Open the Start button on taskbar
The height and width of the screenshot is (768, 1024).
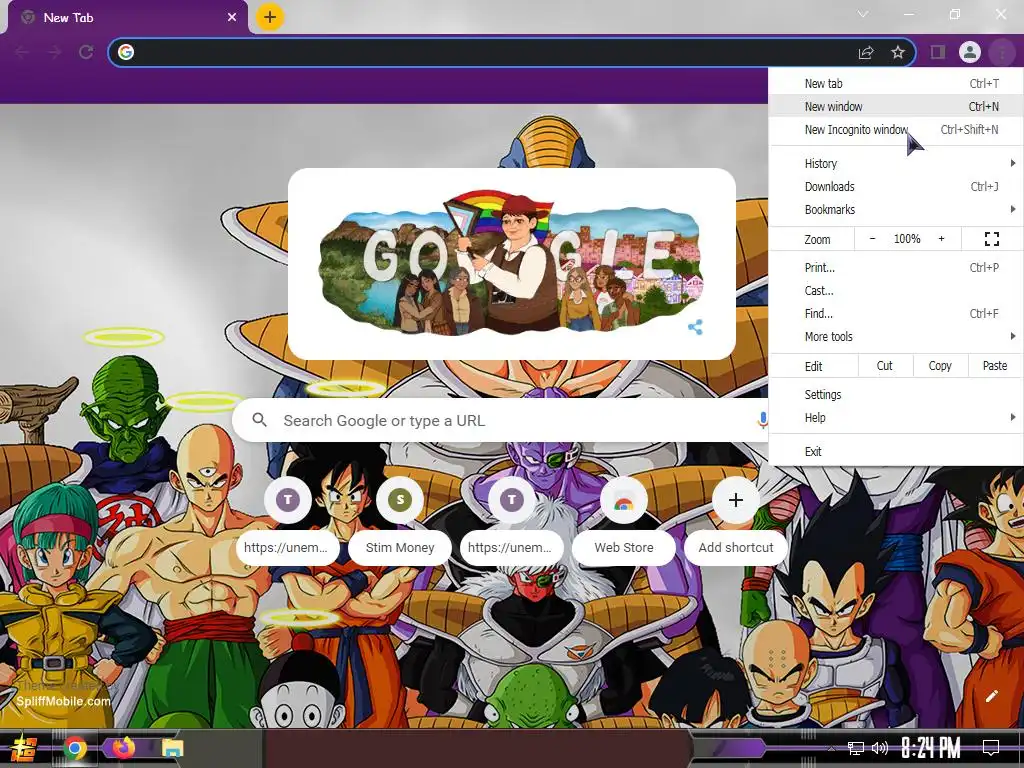(x=23, y=748)
